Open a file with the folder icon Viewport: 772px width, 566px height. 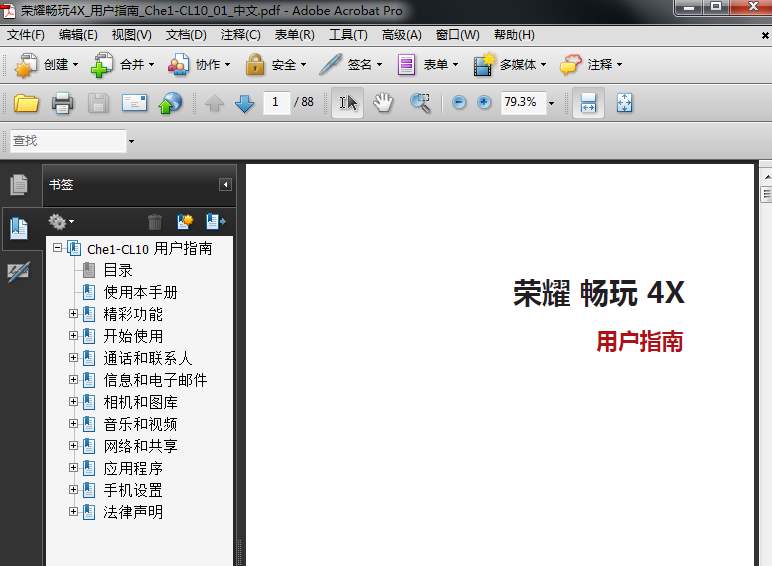[x=26, y=103]
